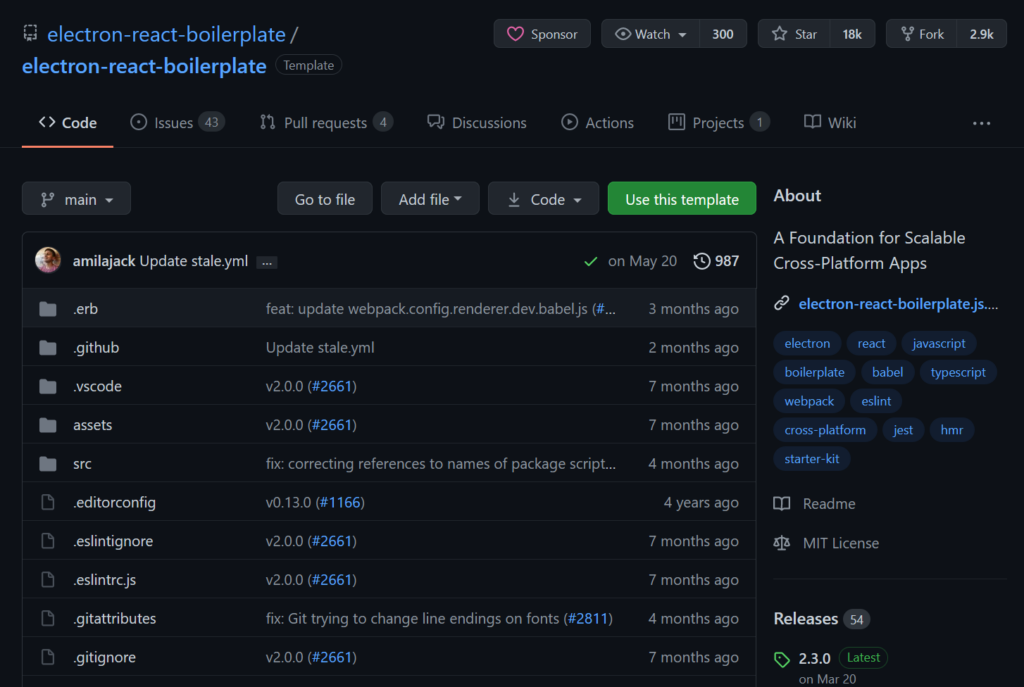Open the 987 commits history link

coord(716,261)
